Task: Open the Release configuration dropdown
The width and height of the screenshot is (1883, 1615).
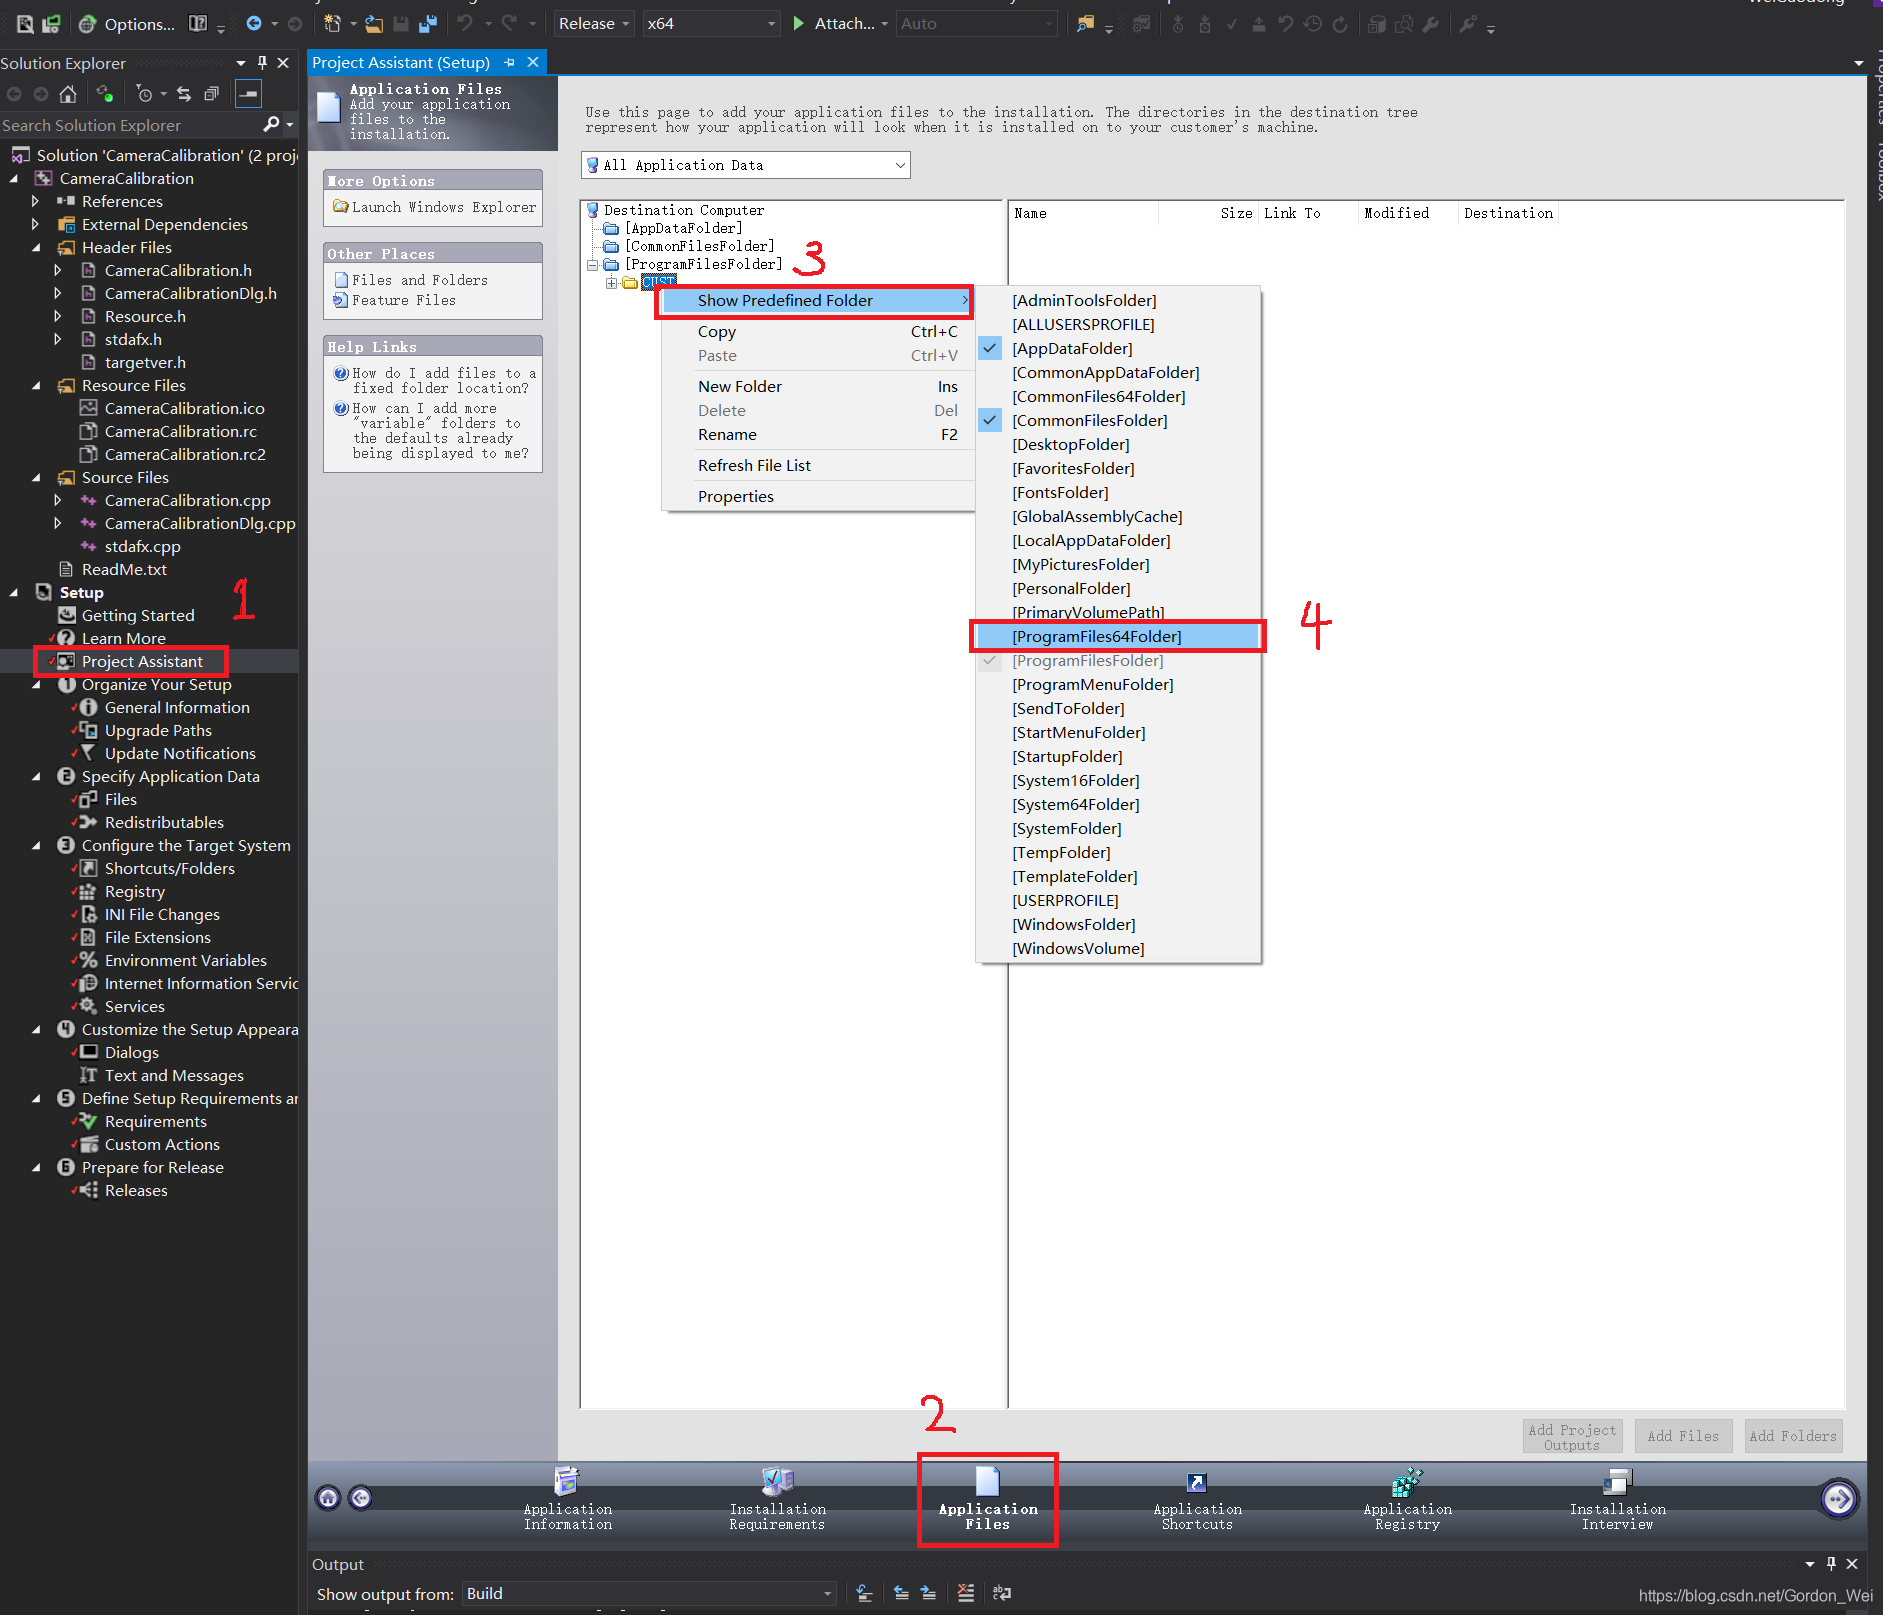Action: pyautogui.click(x=594, y=23)
